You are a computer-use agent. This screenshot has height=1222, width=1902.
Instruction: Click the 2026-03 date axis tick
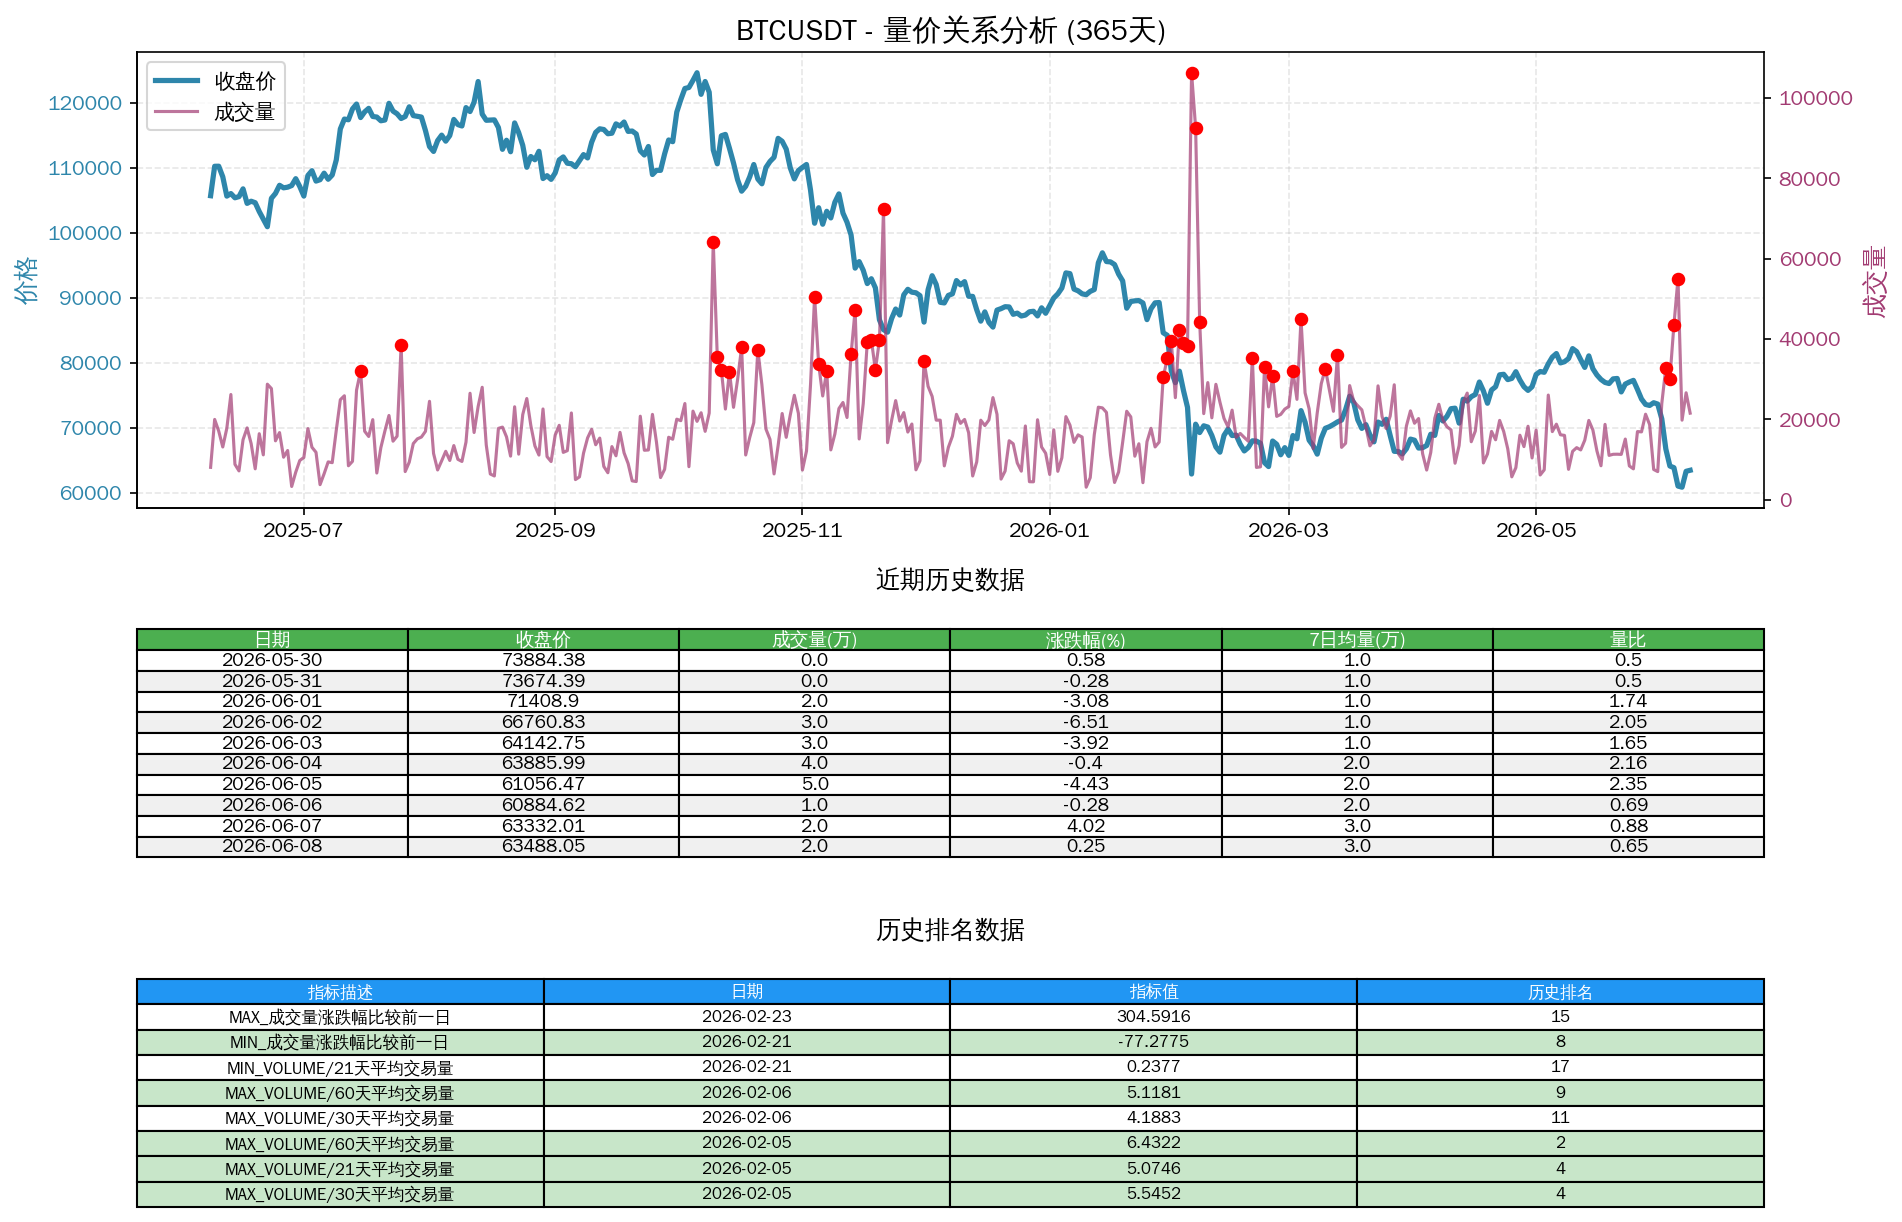(x=1288, y=530)
